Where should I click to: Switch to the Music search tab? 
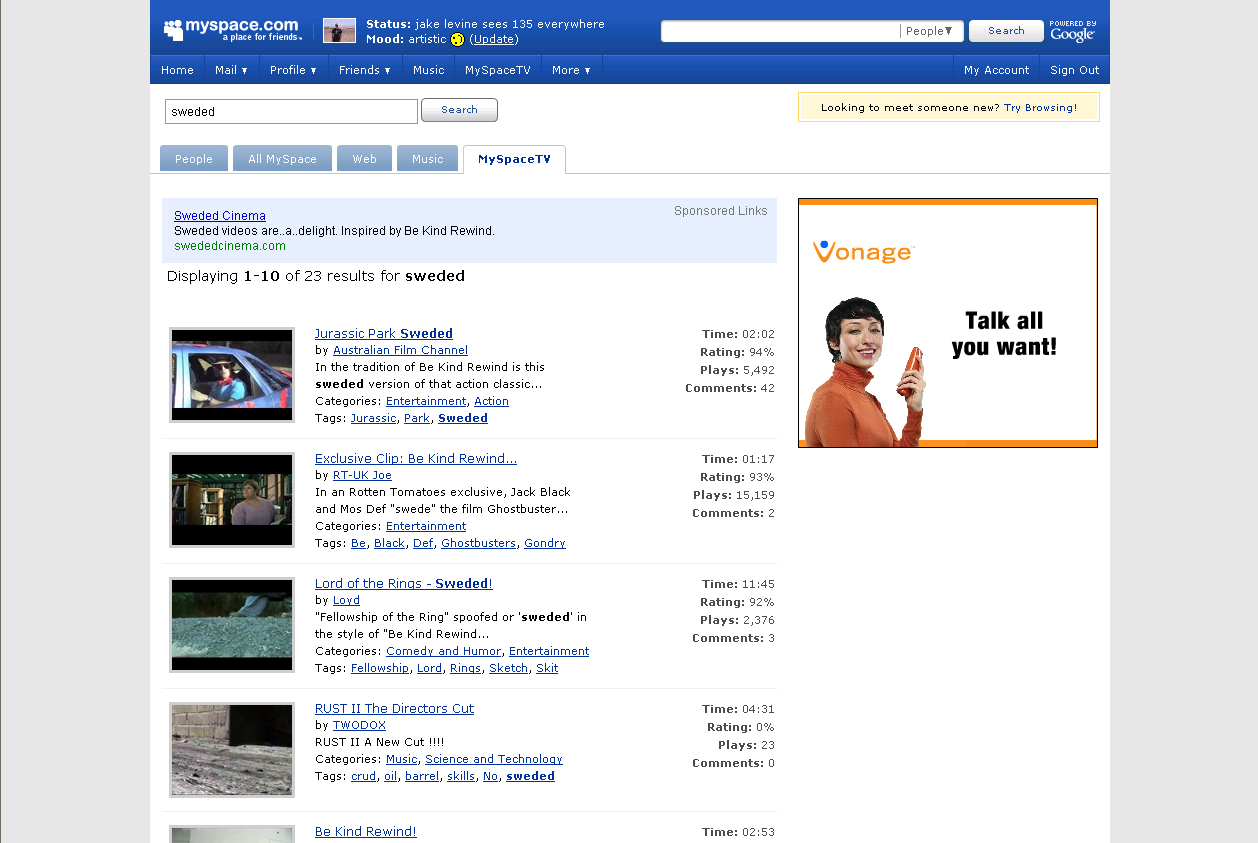(x=427, y=159)
